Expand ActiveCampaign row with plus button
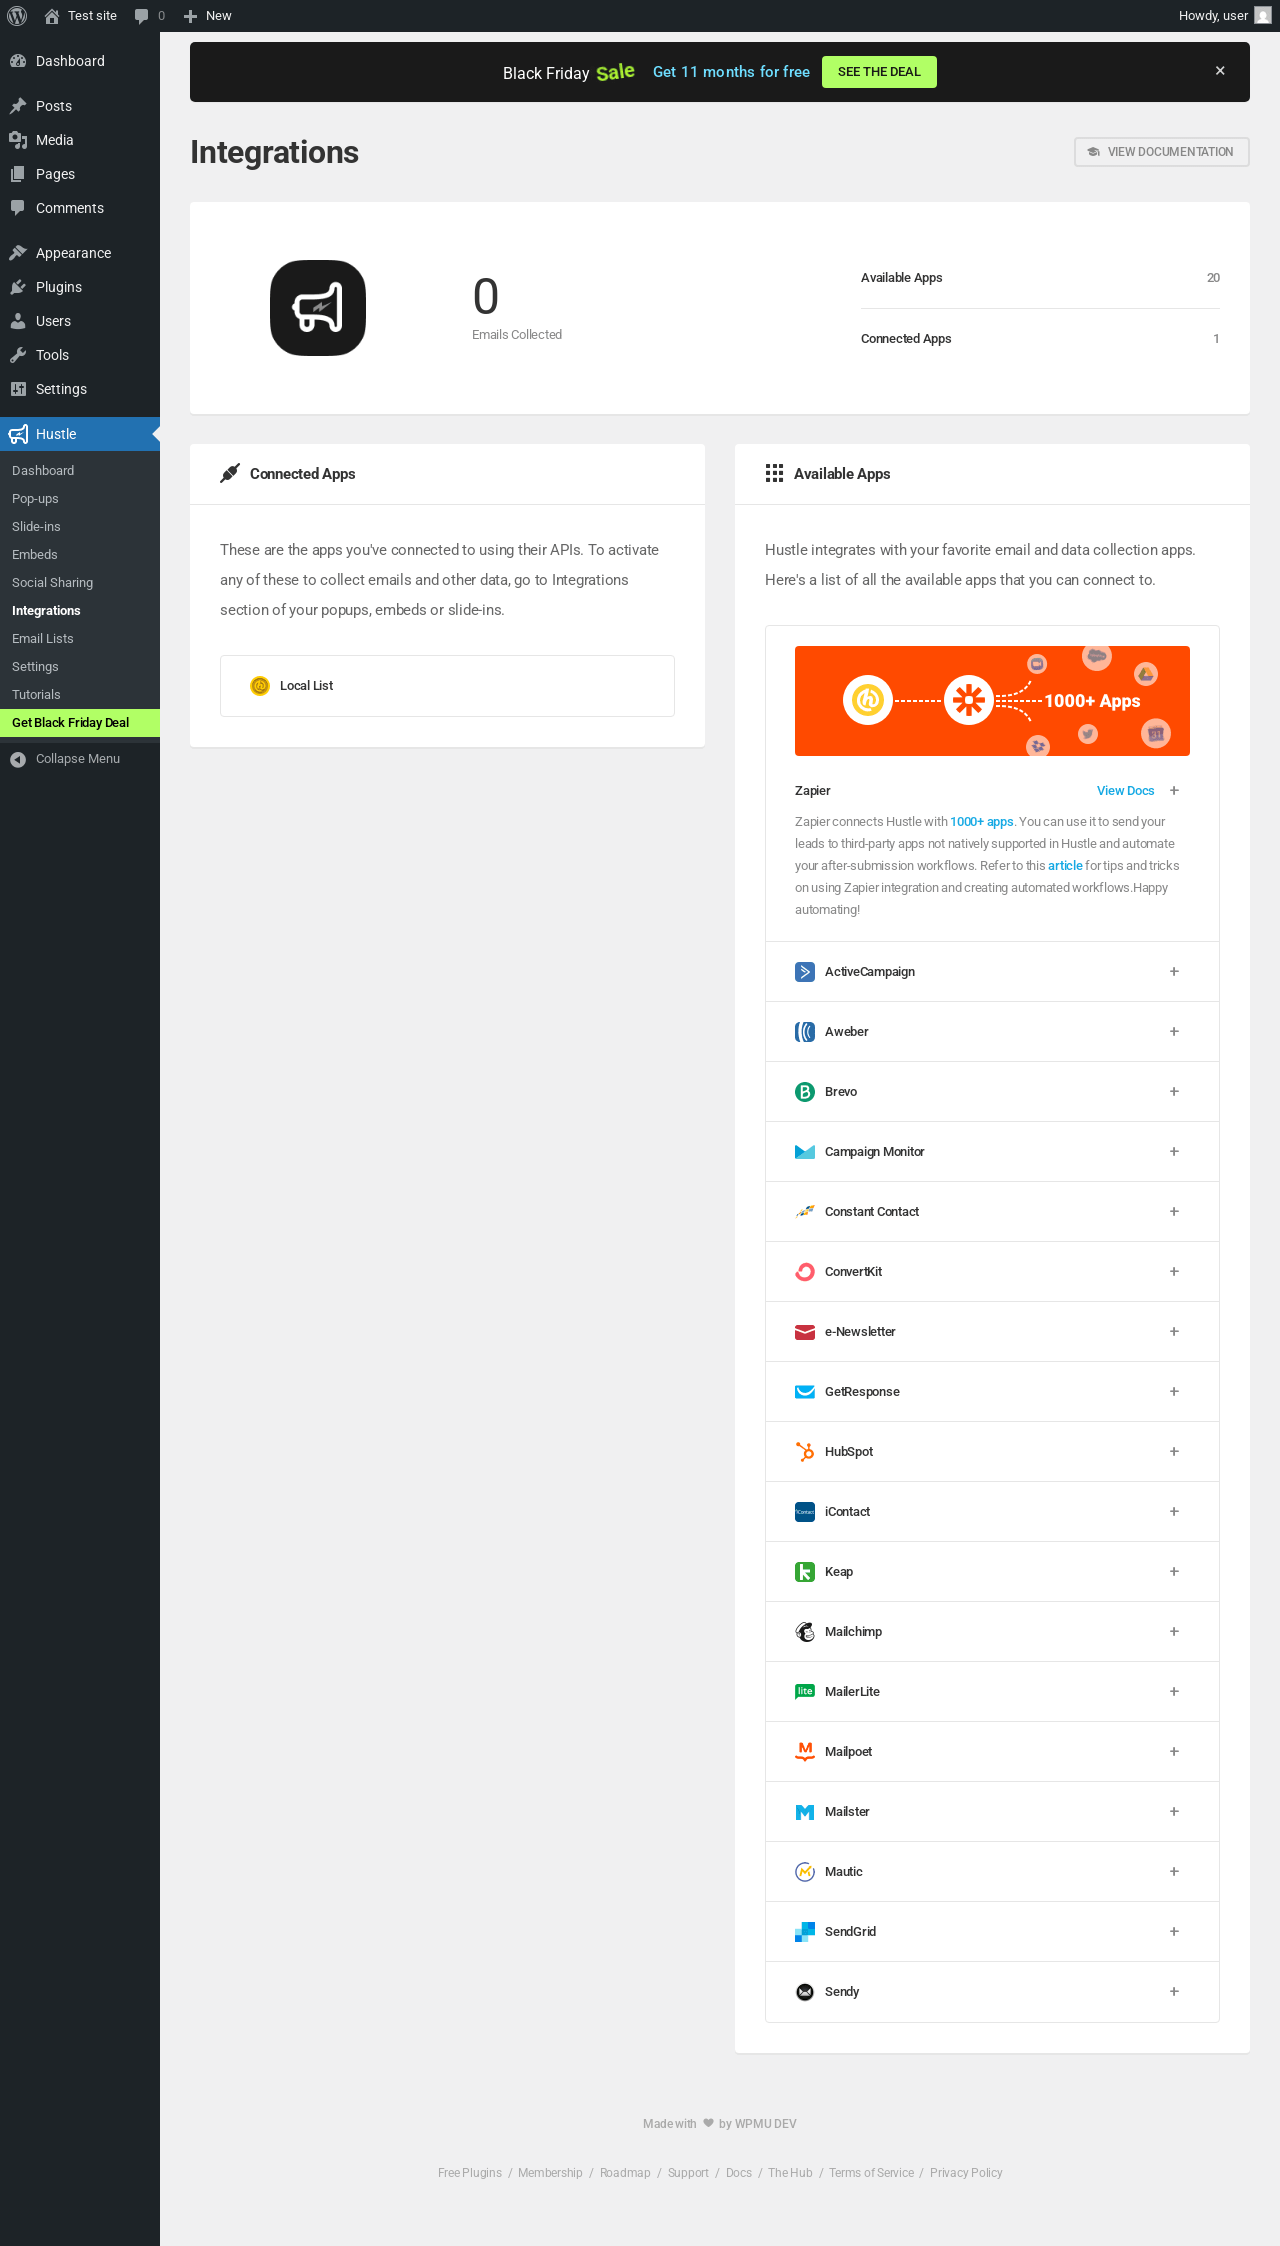Image resolution: width=1280 pixels, height=2246 pixels. click(x=1174, y=972)
